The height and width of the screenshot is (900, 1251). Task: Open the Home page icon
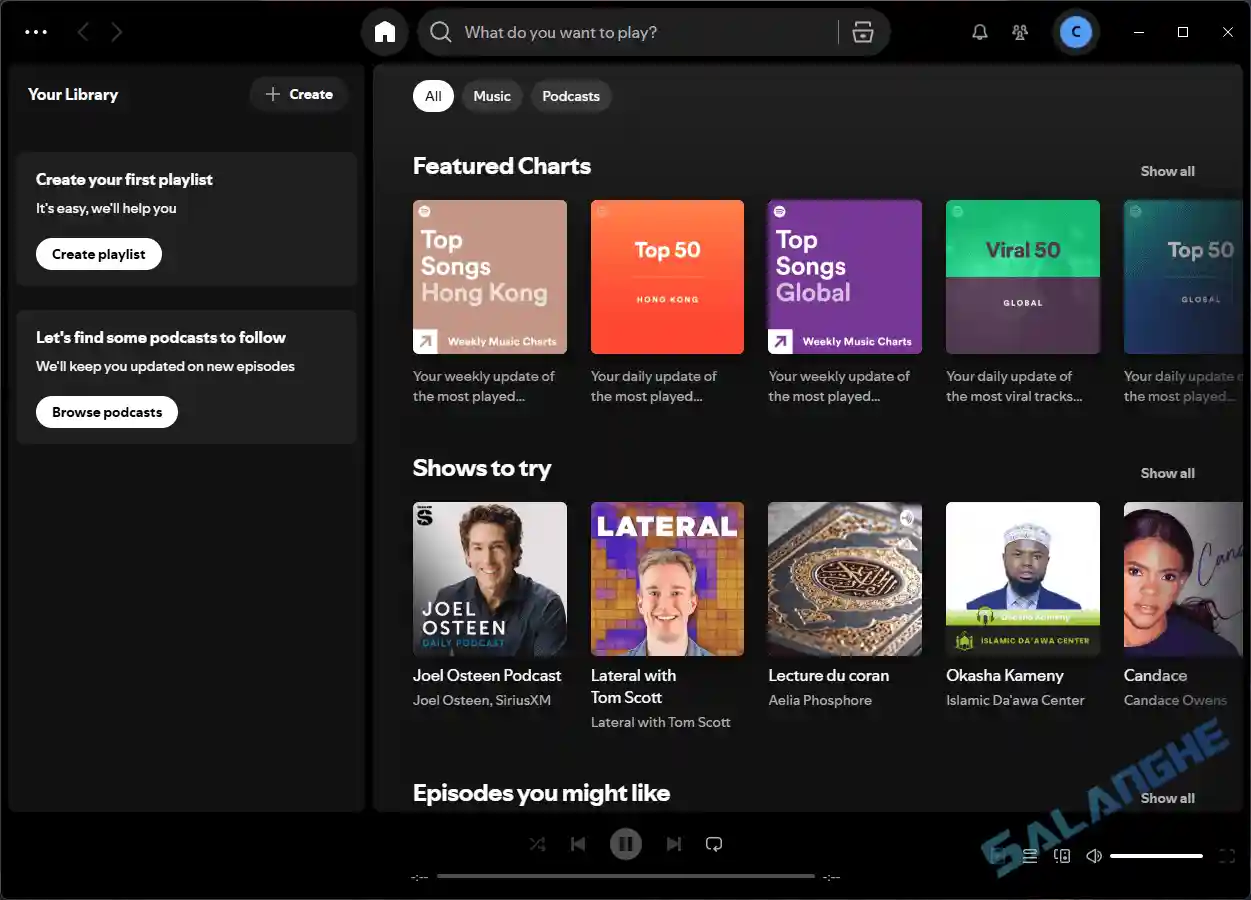pos(384,31)
